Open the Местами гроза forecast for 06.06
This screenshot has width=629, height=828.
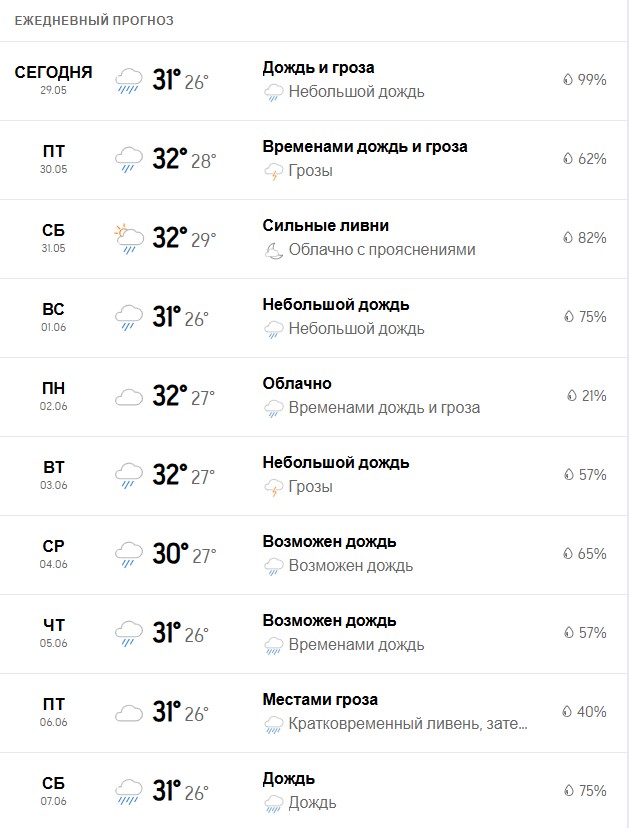(320, 700)
